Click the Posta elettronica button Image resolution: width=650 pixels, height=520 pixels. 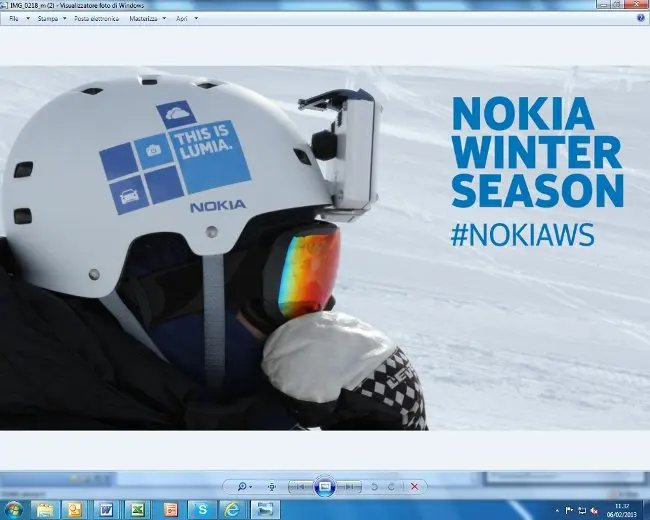coord(97,19)
